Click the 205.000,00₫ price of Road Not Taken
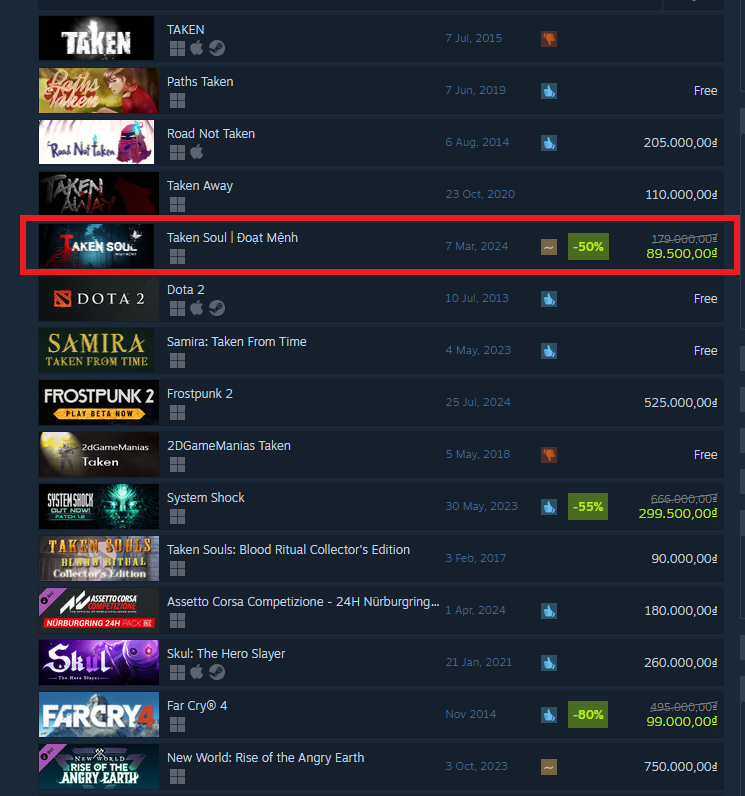Screen dimensions: 745x796 click(680, 143)
